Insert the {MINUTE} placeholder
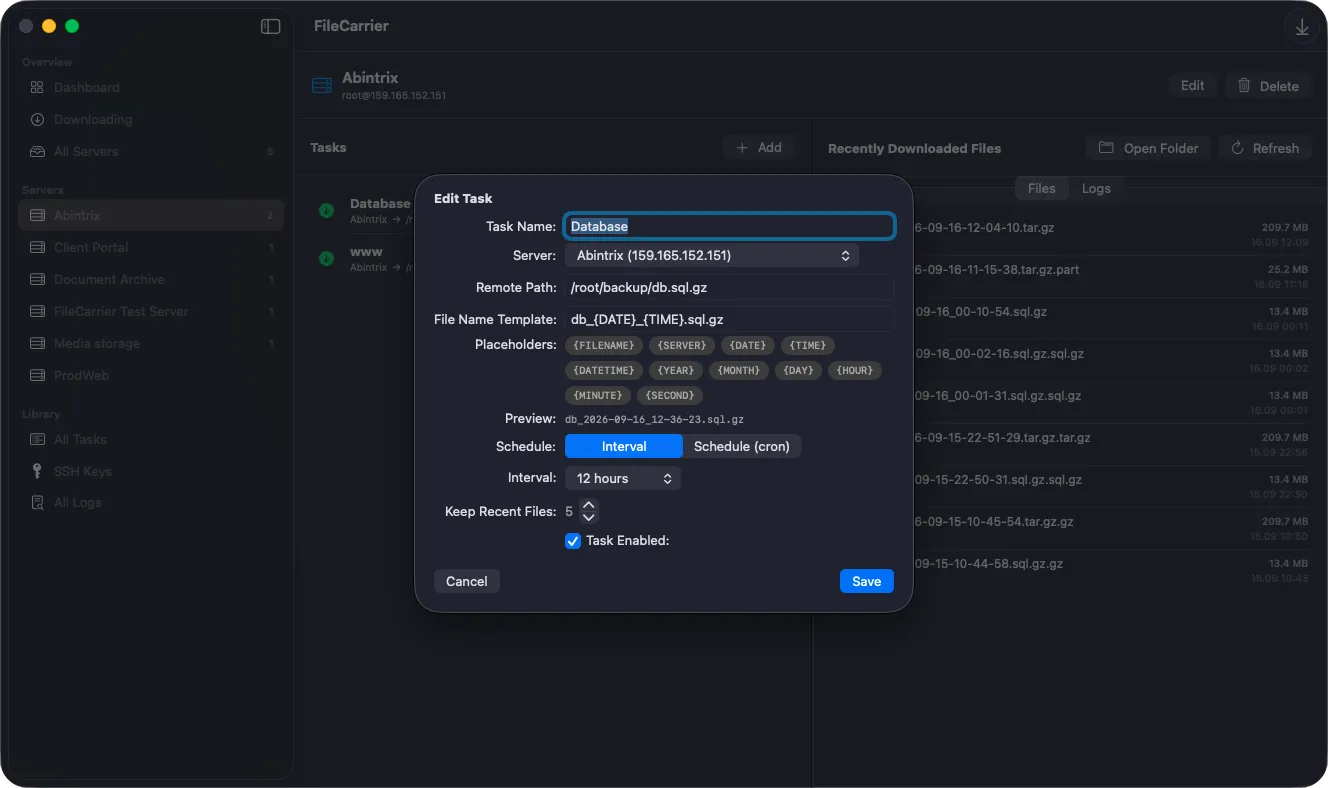The image size is (1328, 788). [597, 395]
